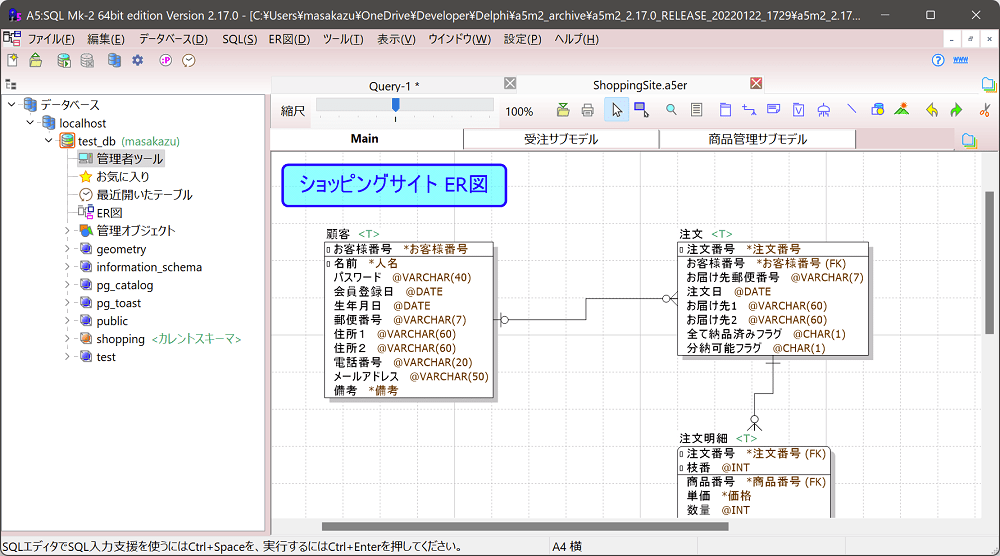Click the add and connect database icon
This screenshot has width=1000, height=556.
[64, 61]
